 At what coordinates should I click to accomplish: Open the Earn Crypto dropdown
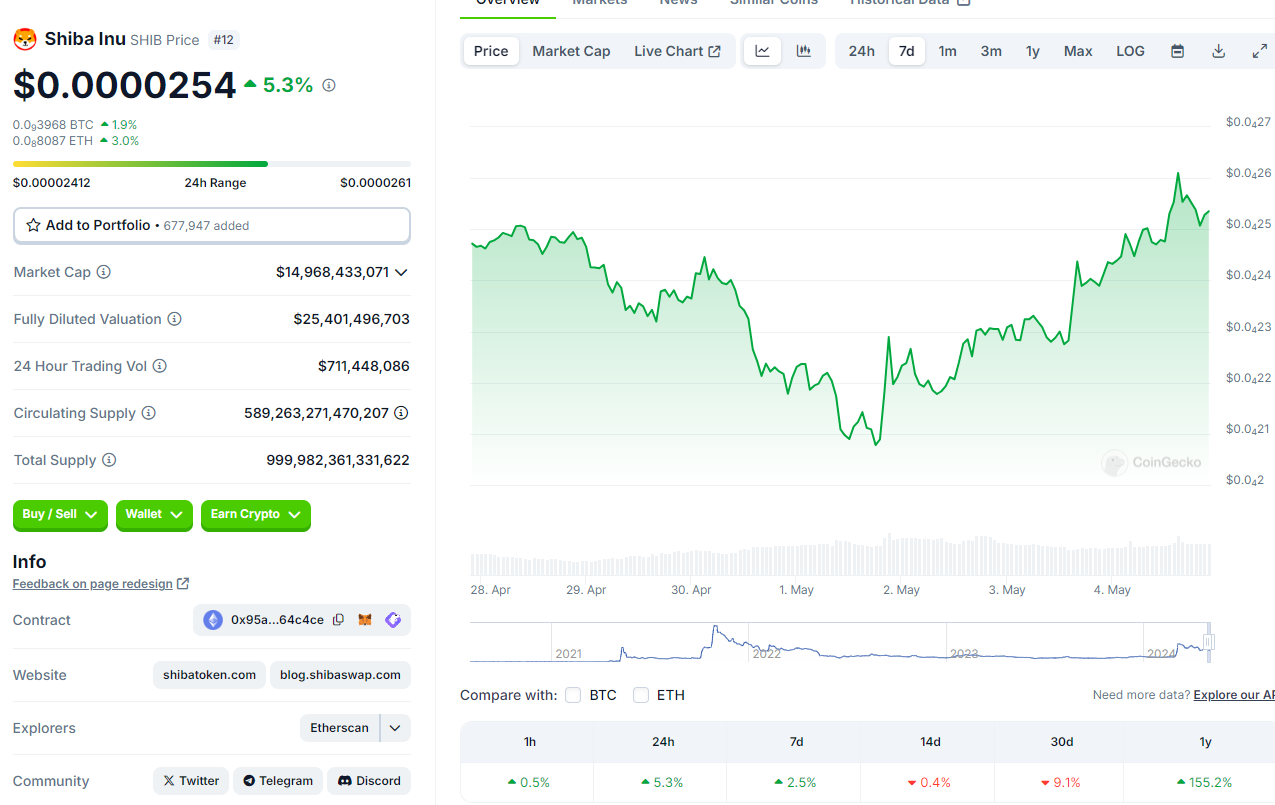click(x=256, y=515)
